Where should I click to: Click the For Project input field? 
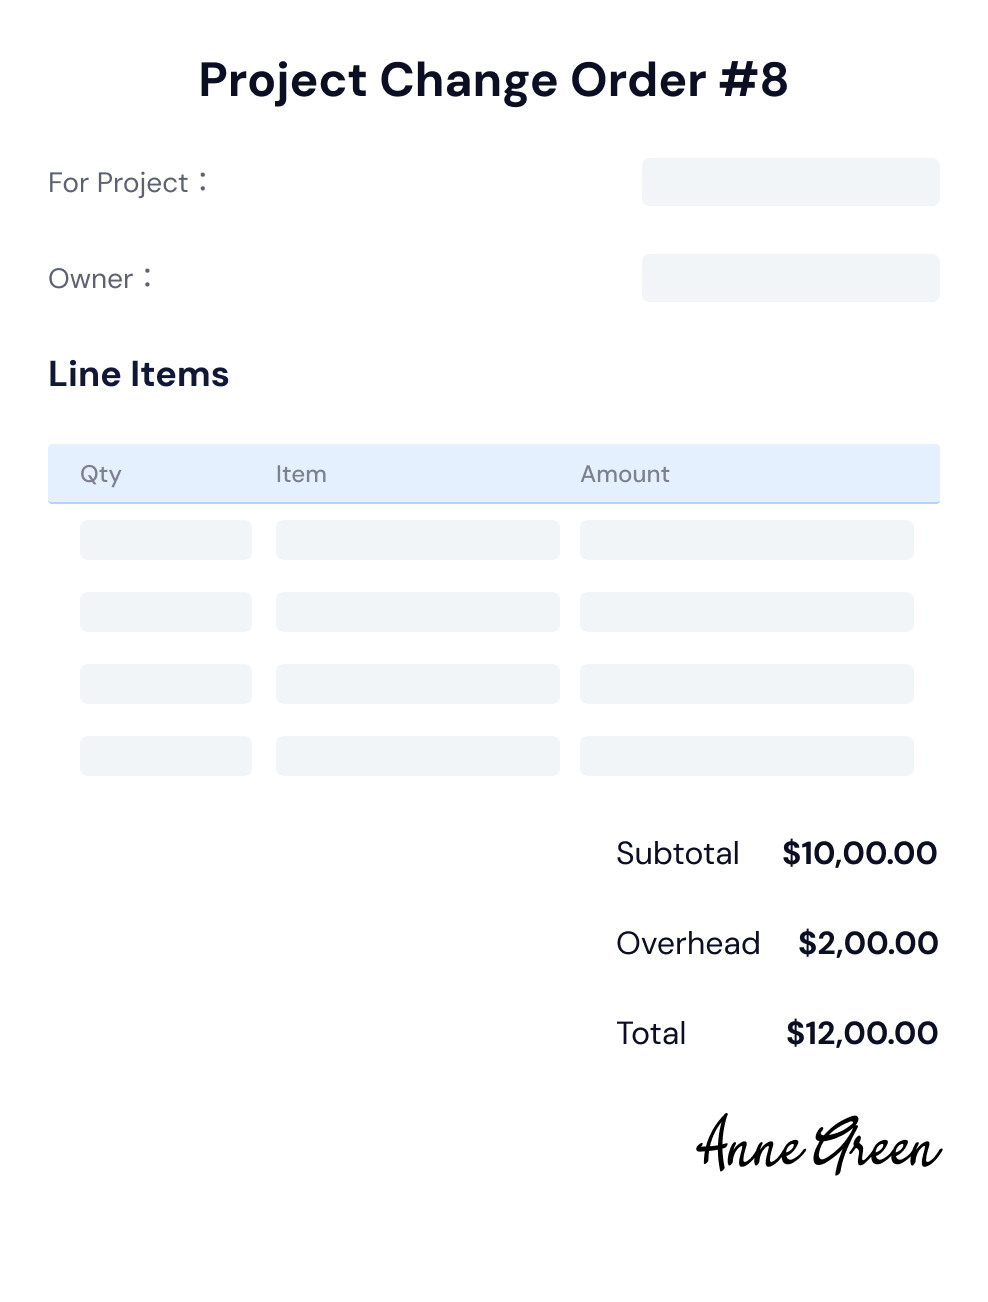tap(790, 182)
